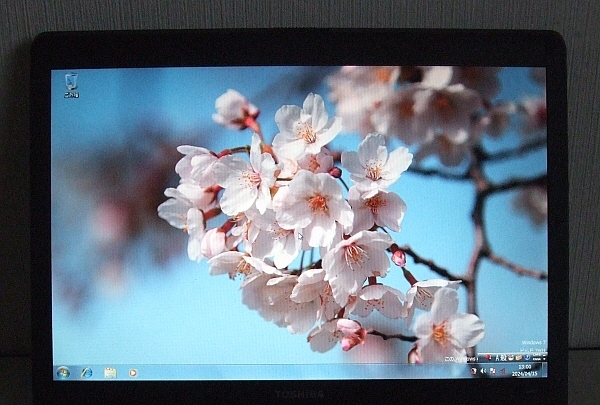600x405 pixels.
Task: Click the Show desktop button
Action: (x=545, y=369)
